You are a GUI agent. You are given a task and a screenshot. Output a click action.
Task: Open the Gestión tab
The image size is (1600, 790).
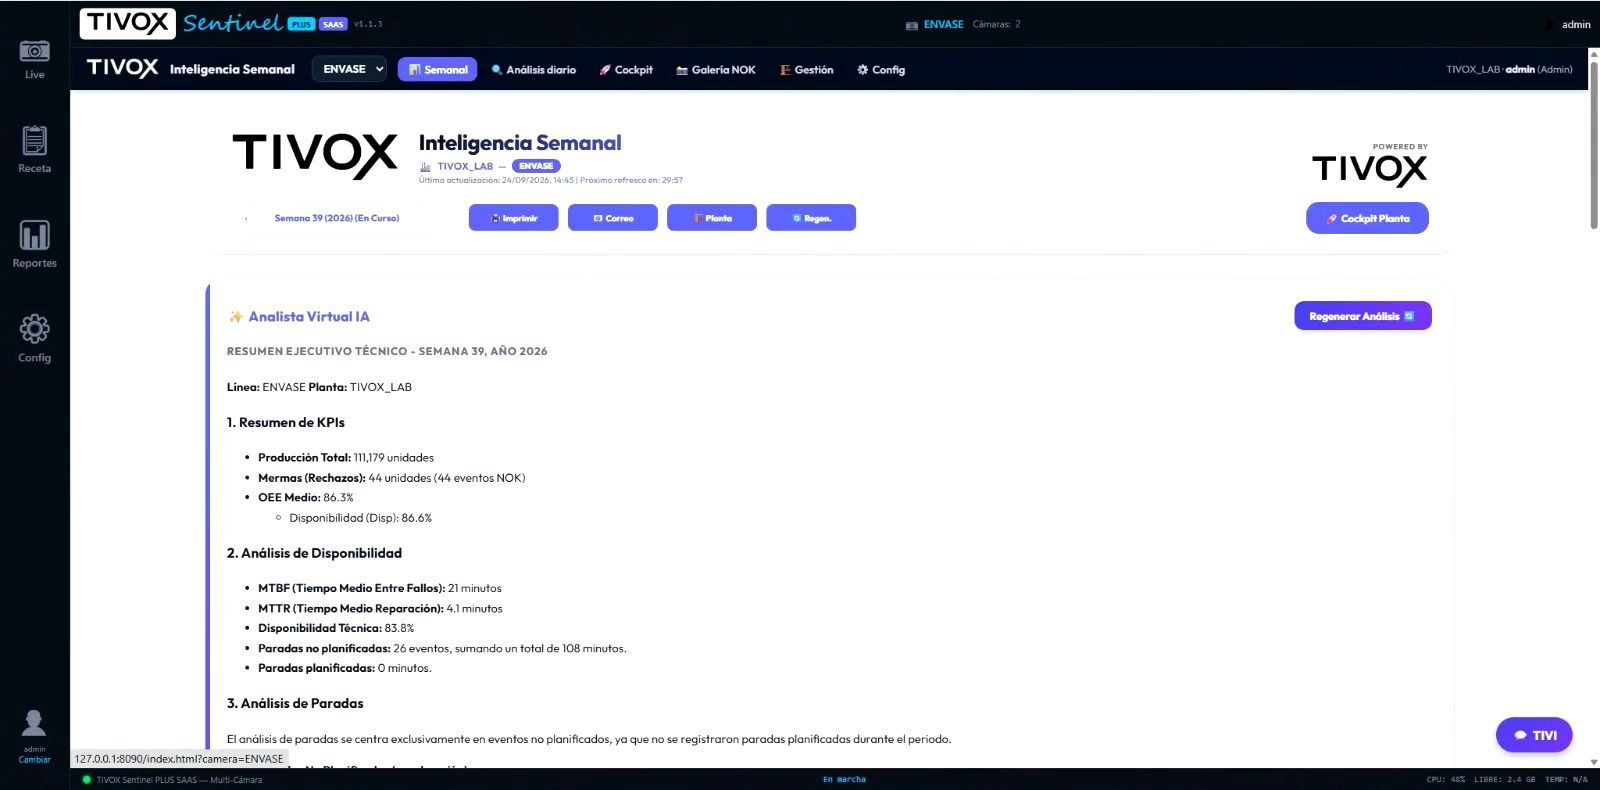806,70
